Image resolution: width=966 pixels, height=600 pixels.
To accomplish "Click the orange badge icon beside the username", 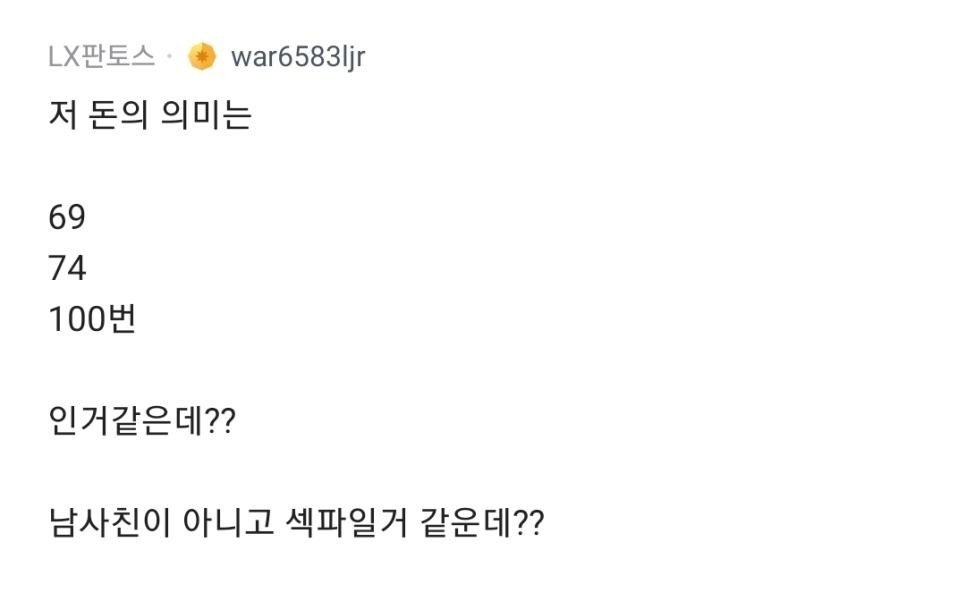I will 202,57.
